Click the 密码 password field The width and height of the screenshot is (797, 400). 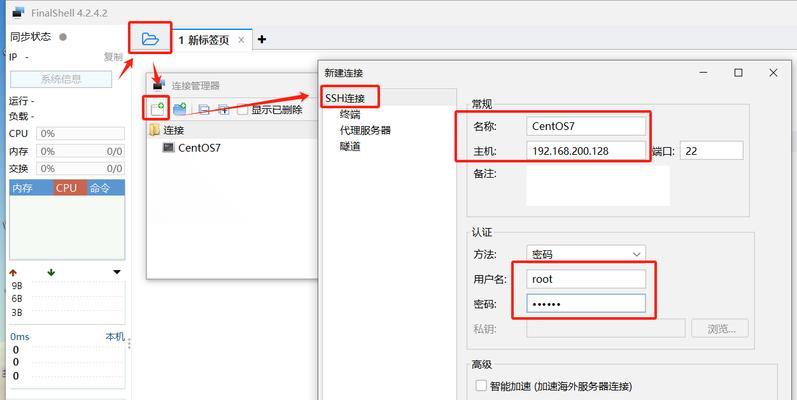[586, 303]
